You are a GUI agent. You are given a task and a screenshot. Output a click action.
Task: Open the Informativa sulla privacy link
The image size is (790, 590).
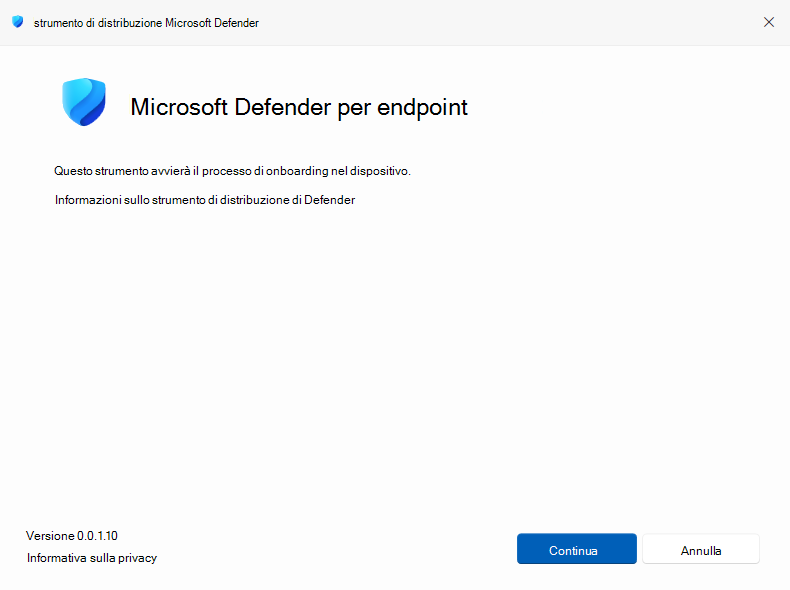[92, 558]
